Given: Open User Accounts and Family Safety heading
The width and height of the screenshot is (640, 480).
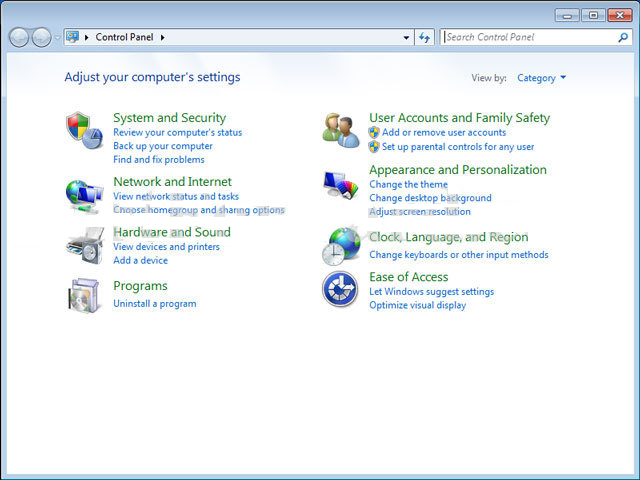Looking at the screenshot, I should pyautogui.click(x=460, y=118).
